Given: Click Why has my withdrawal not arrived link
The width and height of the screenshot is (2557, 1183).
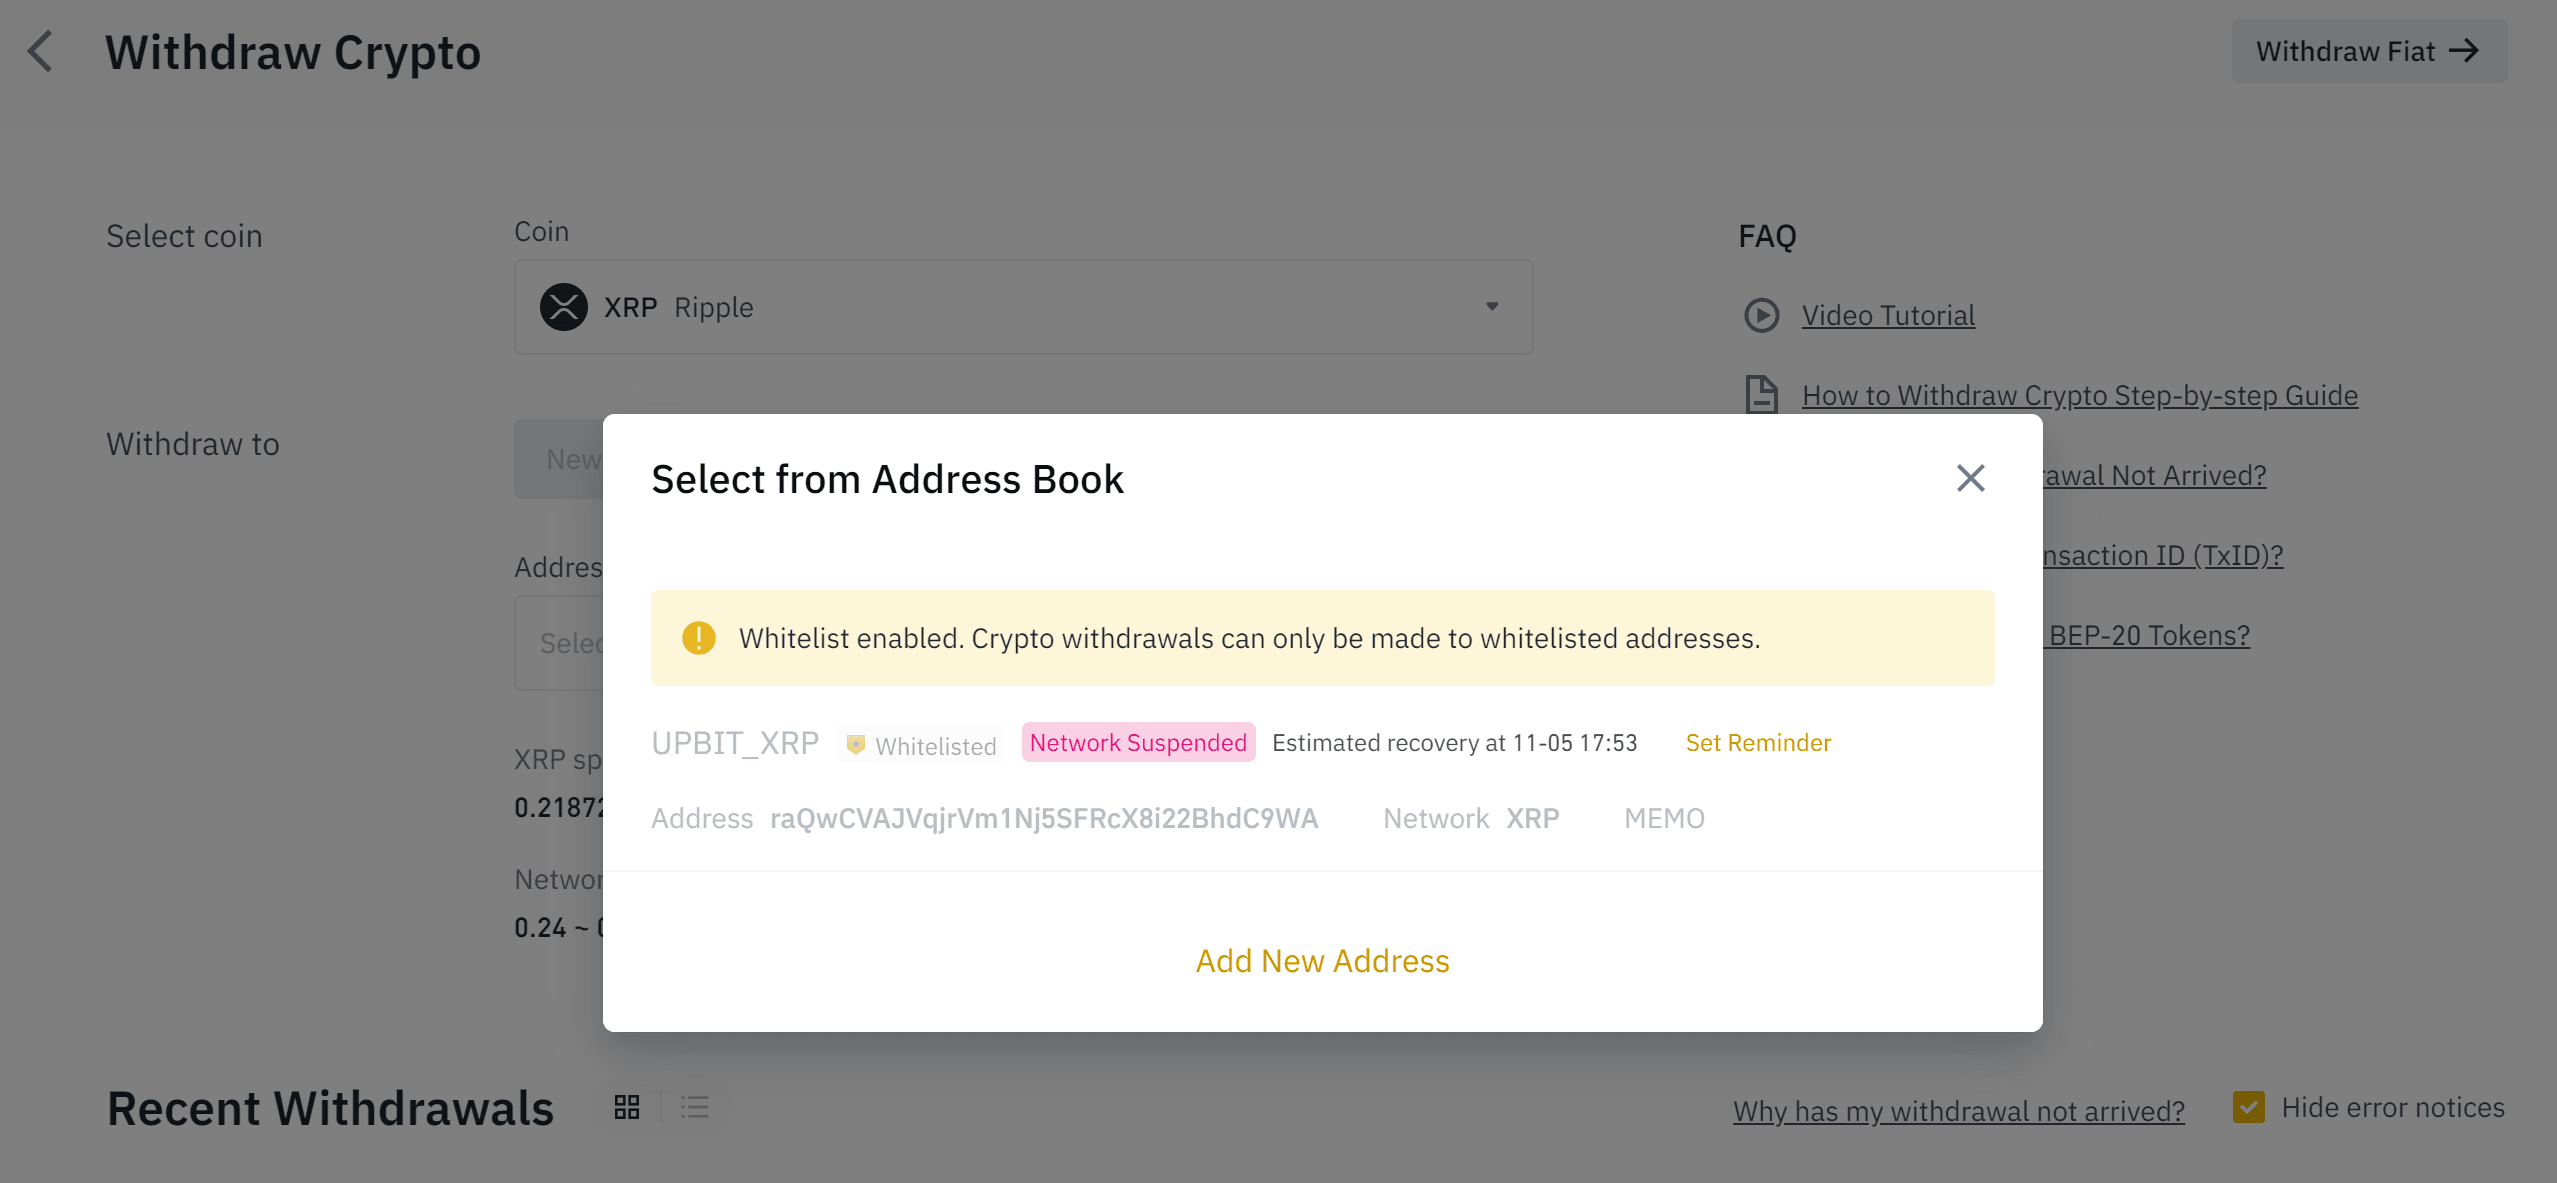Looking at the screenshot, I should (1958, 1111).
